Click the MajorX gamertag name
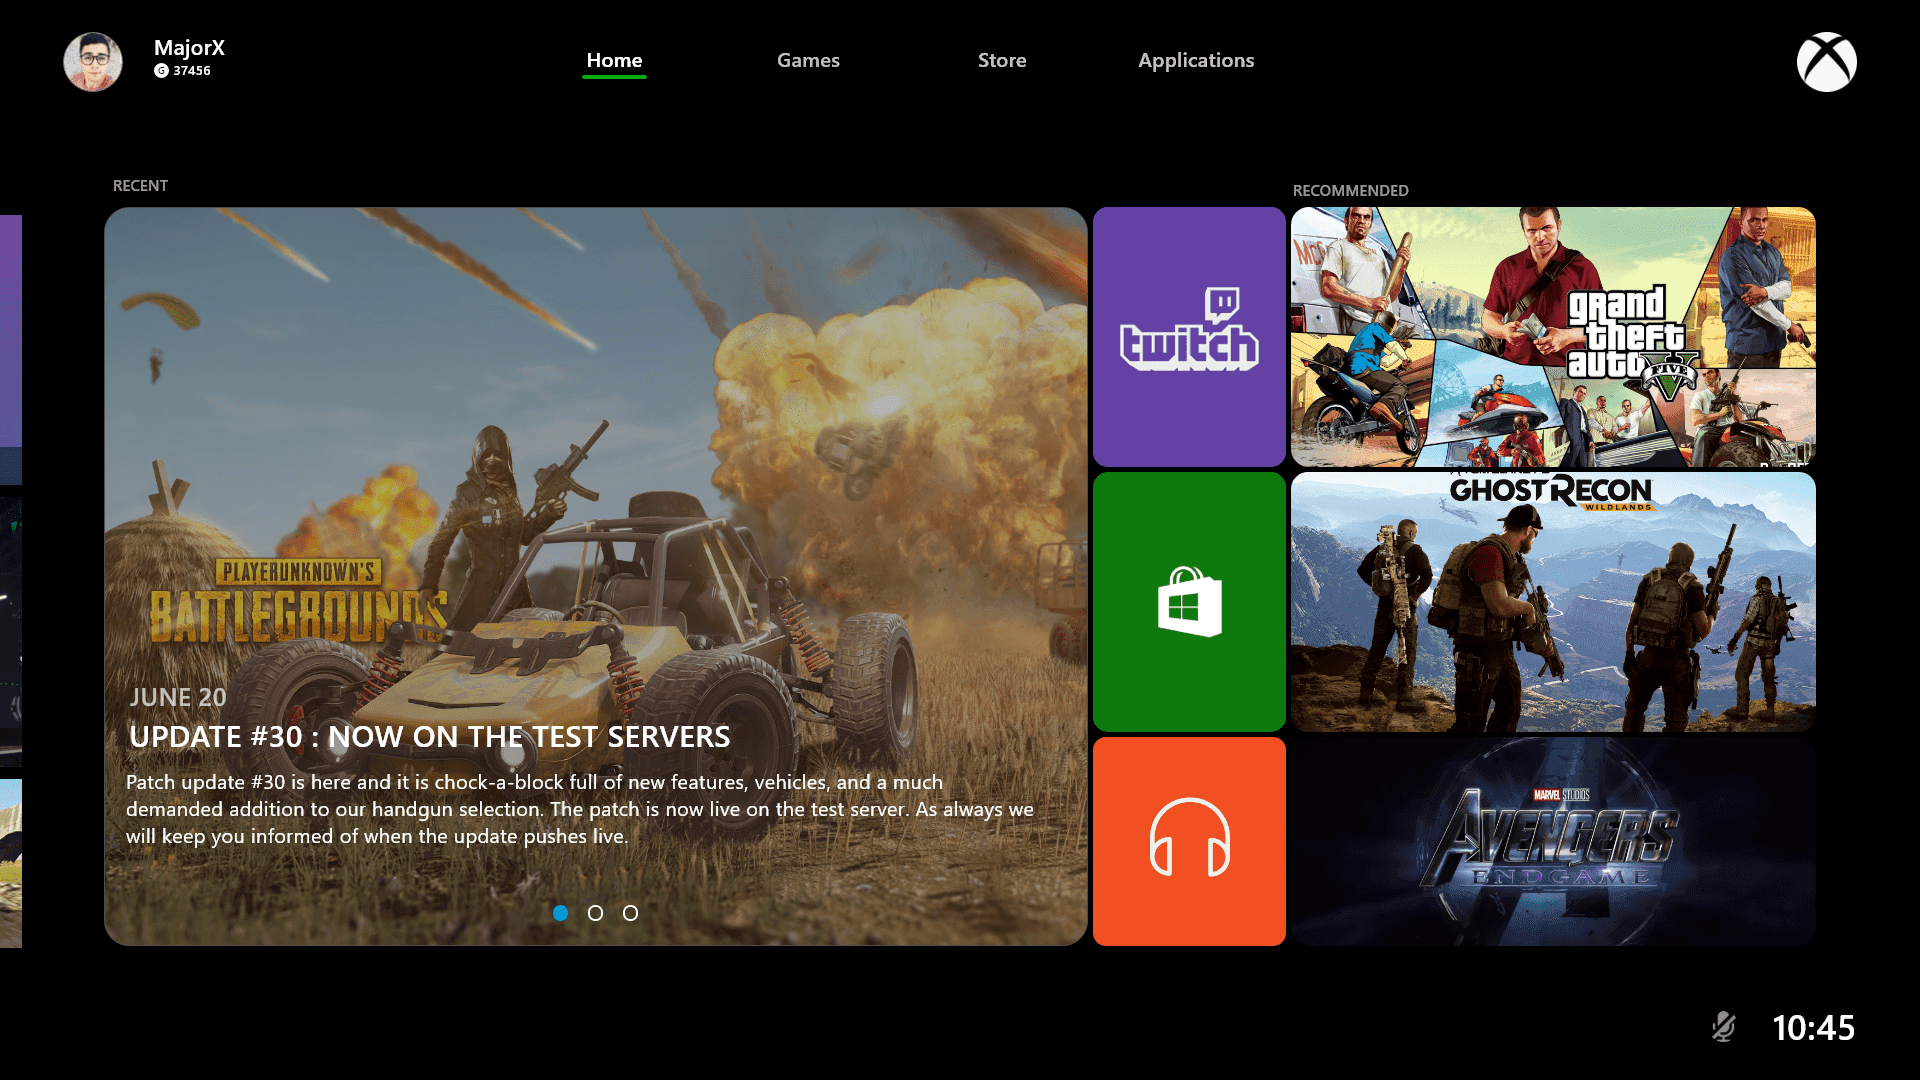The width and height of the screenshot is (1920, 1080). pyautogui.click(x=189, y=47)
